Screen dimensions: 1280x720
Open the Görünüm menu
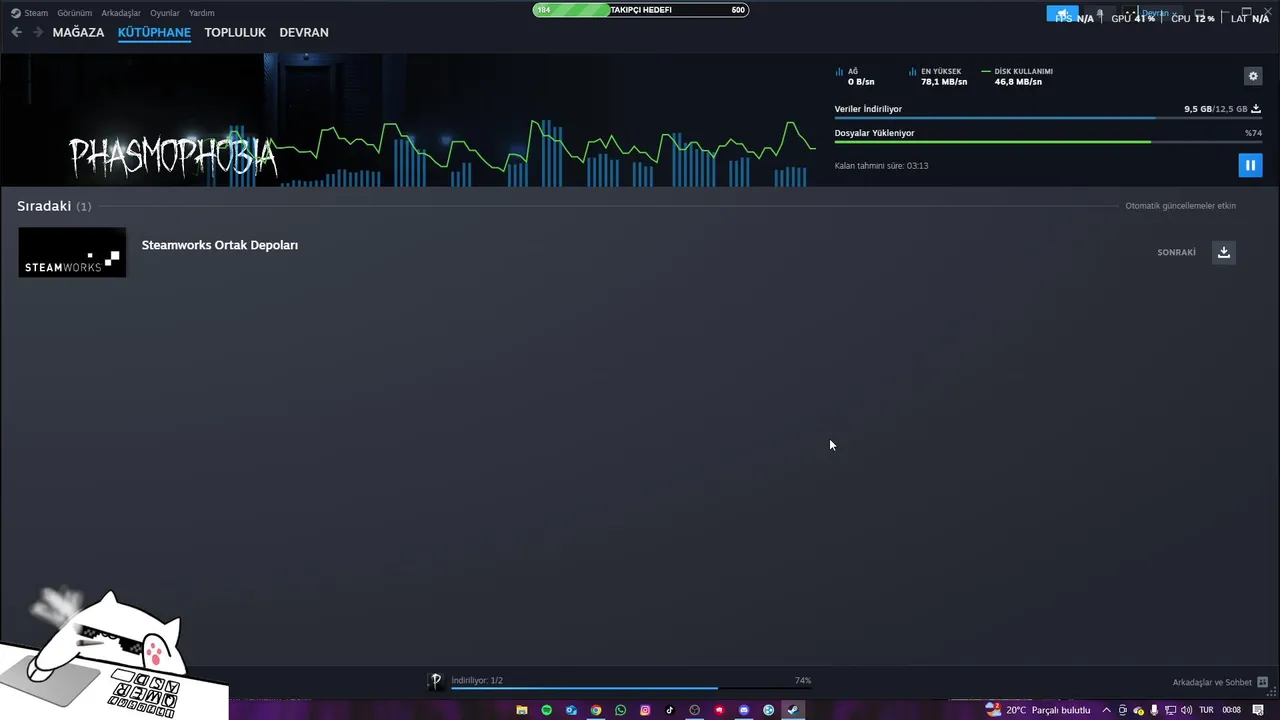[x=74, y=13]
